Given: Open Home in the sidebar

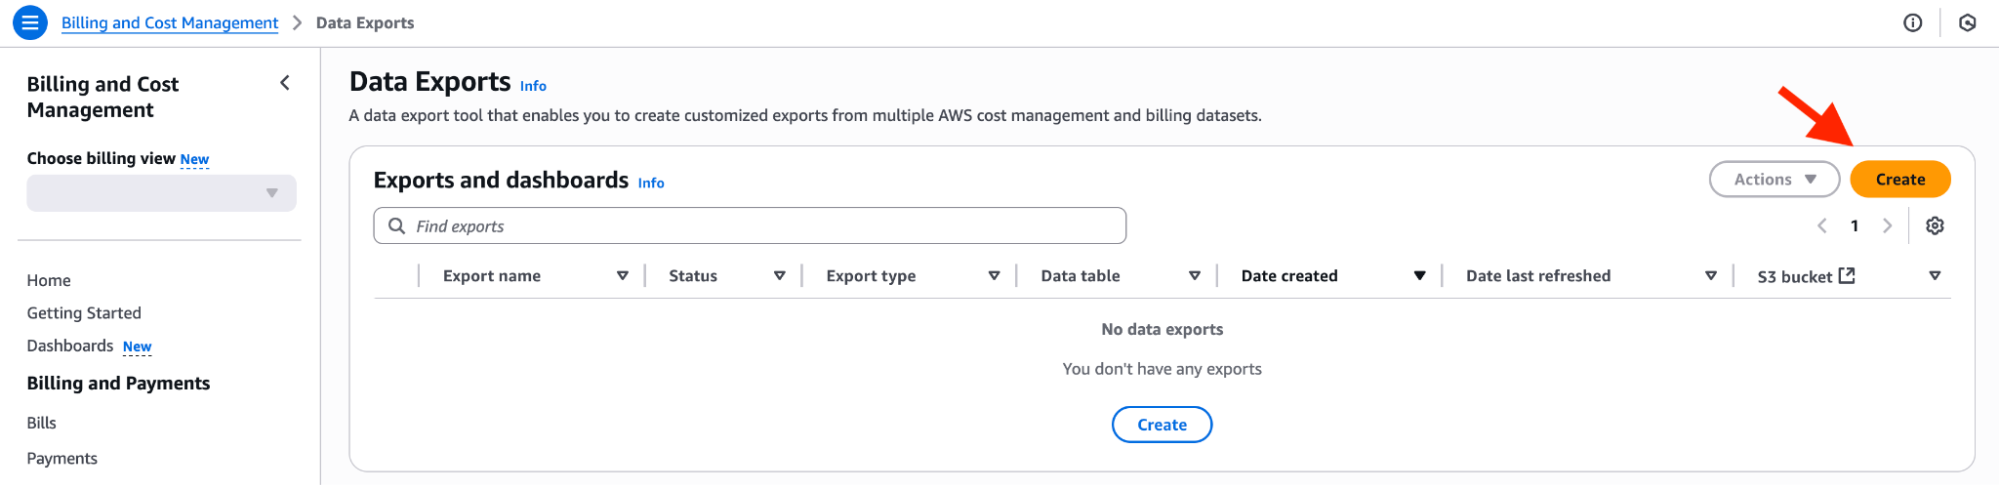Looking at the screenshot, I should (49, 280).
